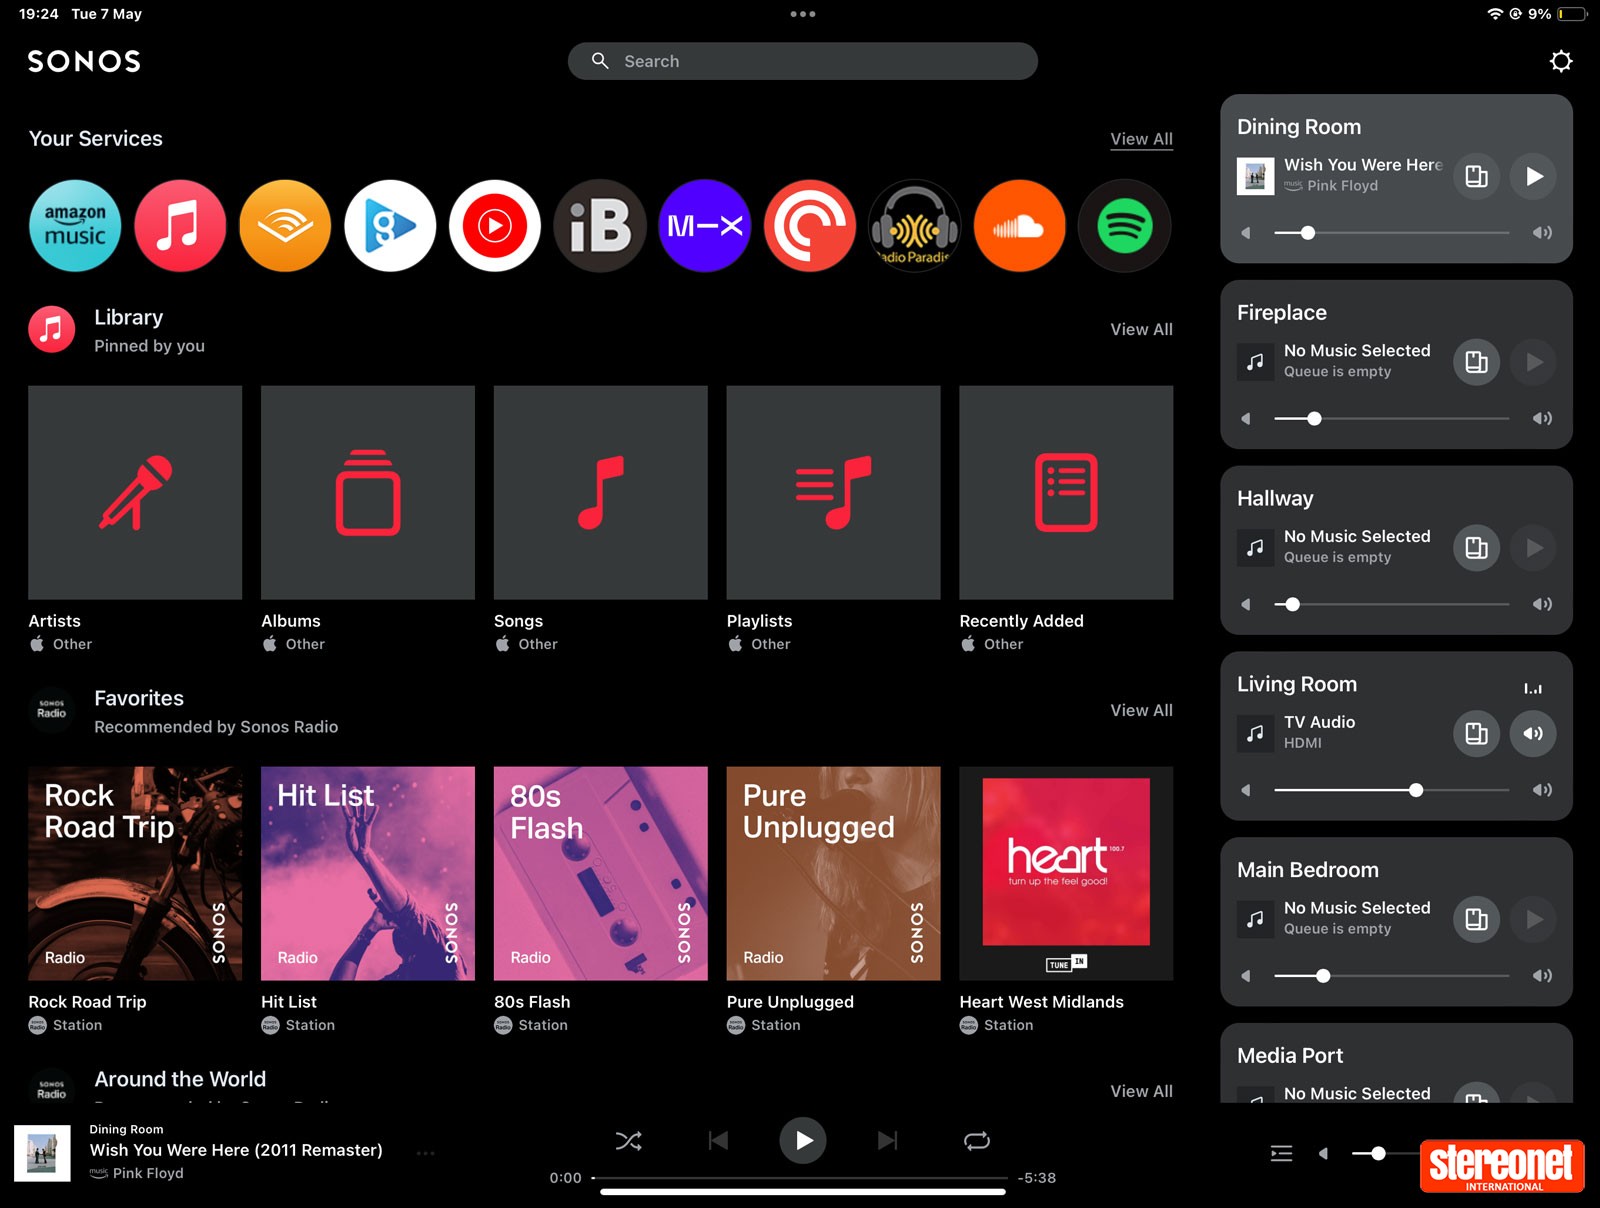Open the Apple Music service icon
The image size is (1600, 1208).
tap(180, 226)
